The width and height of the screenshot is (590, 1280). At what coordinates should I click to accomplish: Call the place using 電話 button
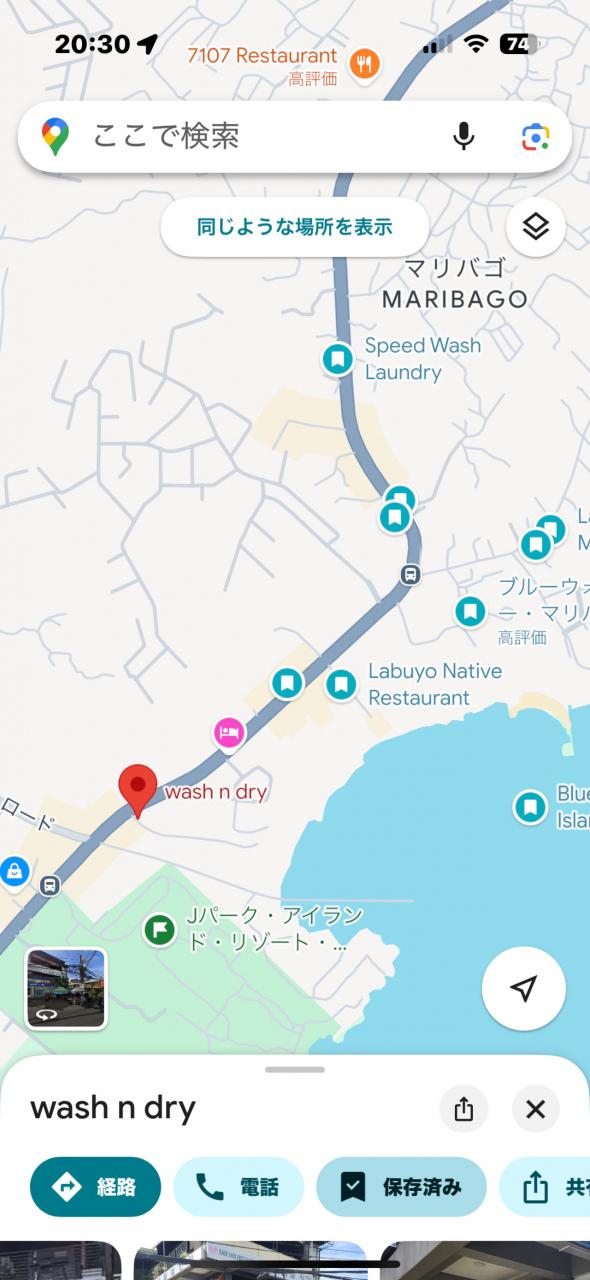click(x=238, y=1187)
